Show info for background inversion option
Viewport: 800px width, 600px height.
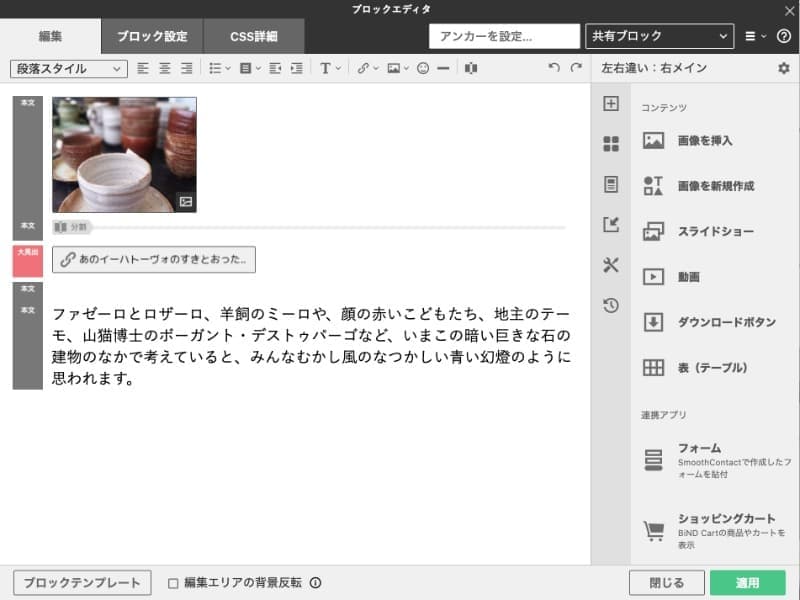point(315,583)
